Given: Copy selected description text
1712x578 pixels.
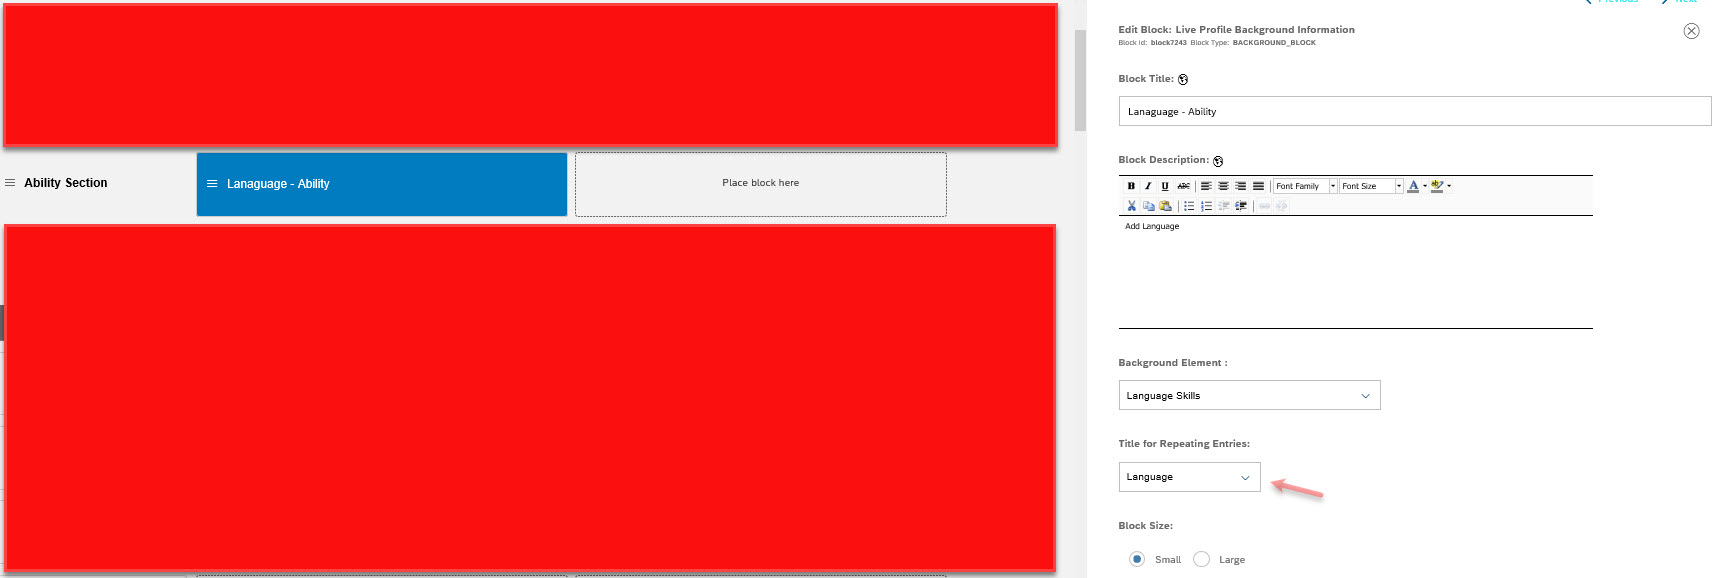Looking at the screenshot, I should (1148, 206).
